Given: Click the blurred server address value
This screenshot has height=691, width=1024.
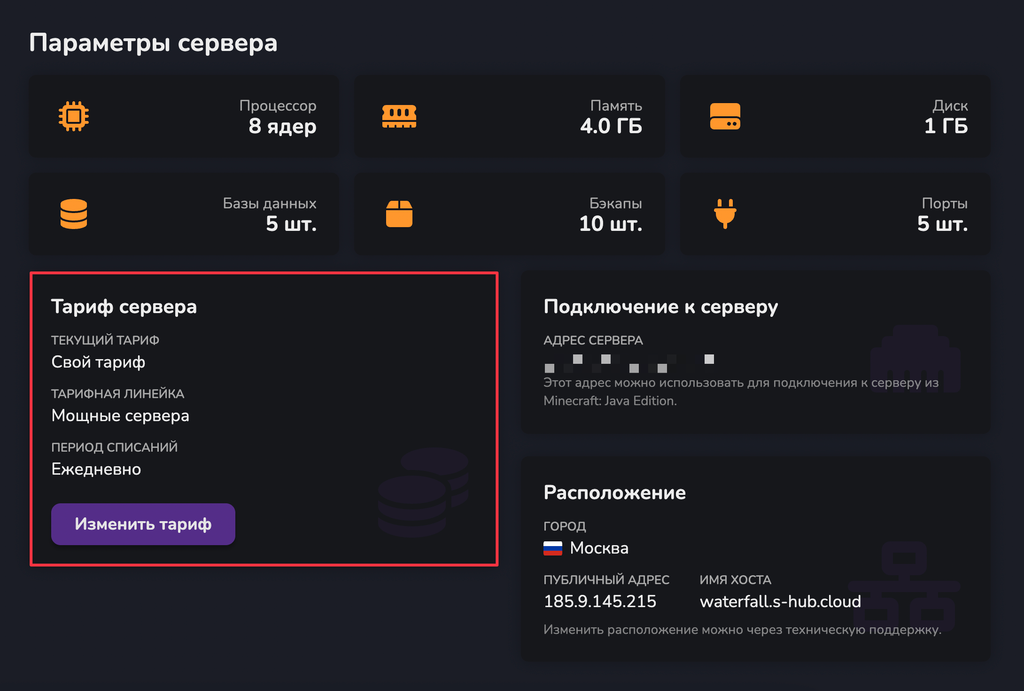Looking at the screenshot, I should tap(630, 360).
